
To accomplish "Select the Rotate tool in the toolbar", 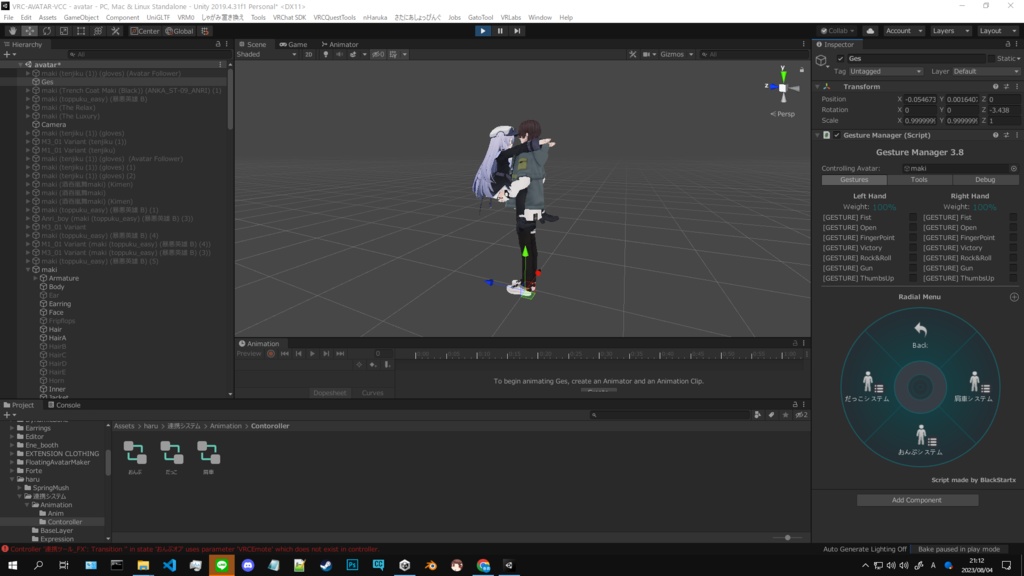I will (47, 30).
